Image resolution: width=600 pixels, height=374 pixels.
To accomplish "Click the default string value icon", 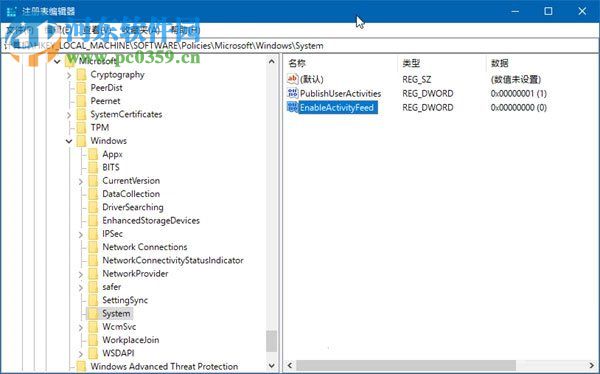I will click(292, 79).
